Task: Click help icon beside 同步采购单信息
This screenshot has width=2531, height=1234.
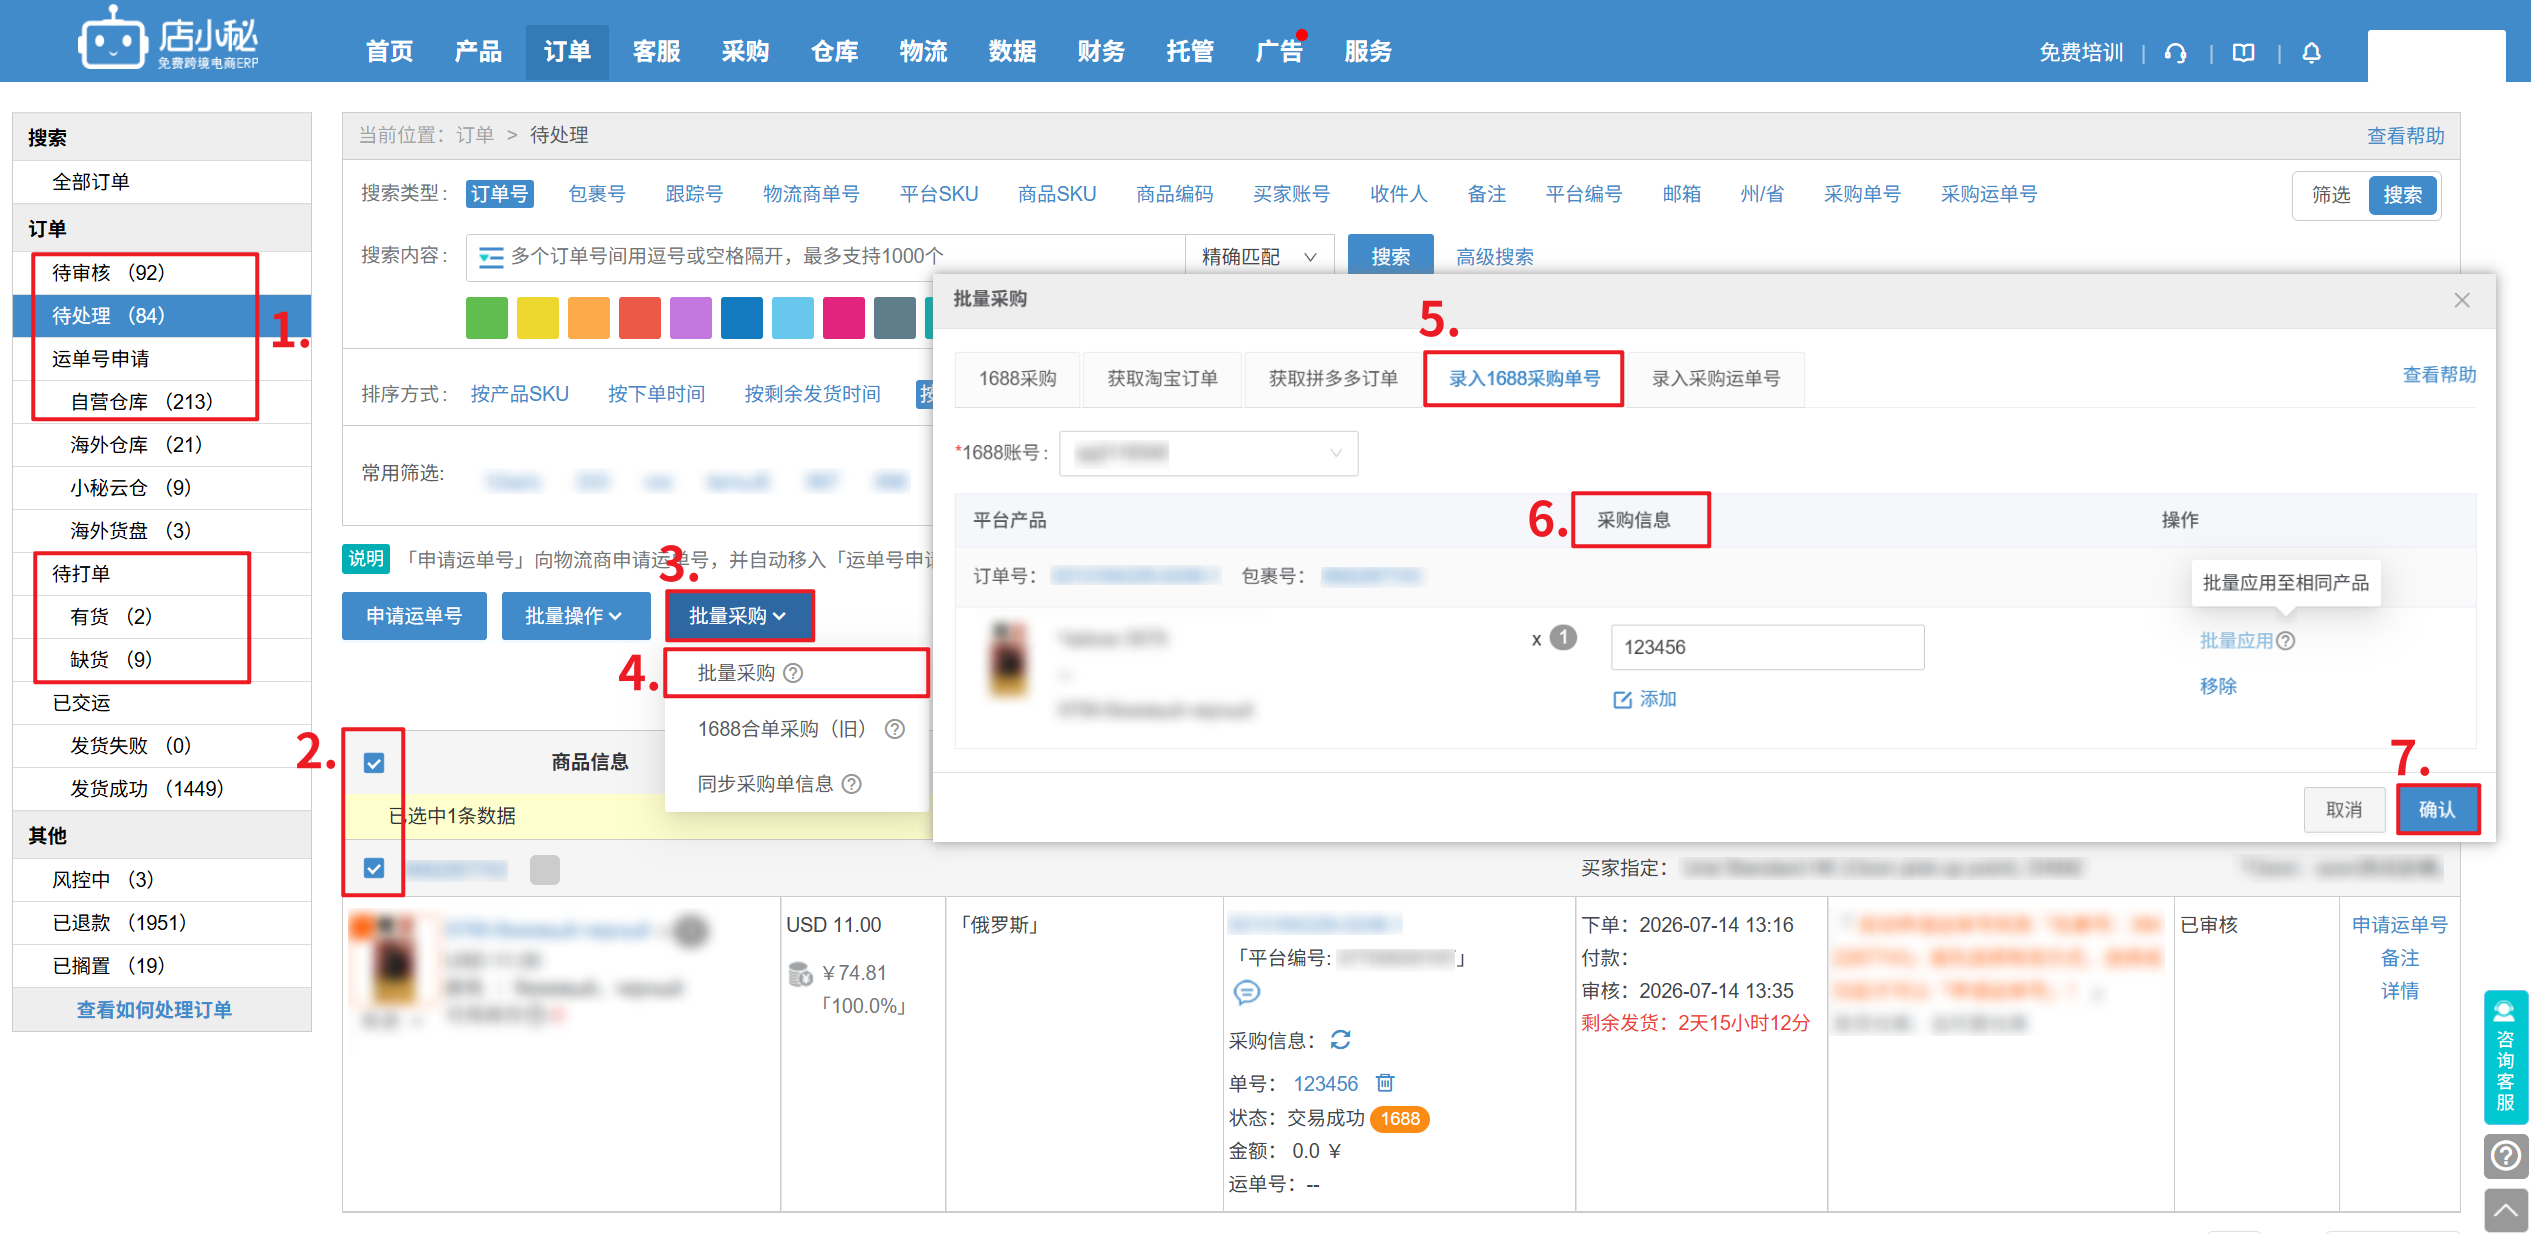Action: (851, 784)
